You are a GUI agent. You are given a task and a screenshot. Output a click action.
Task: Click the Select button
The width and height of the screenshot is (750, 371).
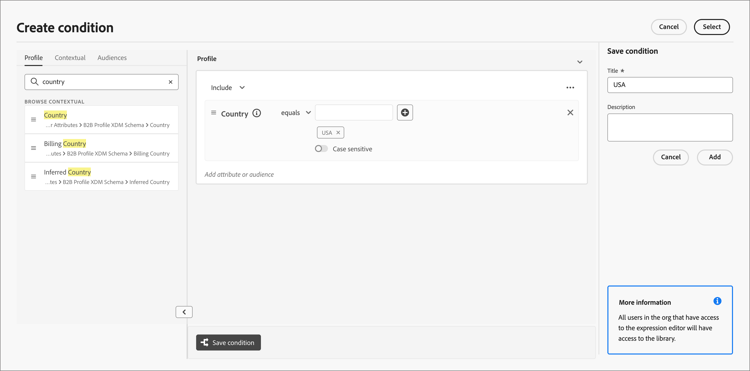(x=712, y=27)
